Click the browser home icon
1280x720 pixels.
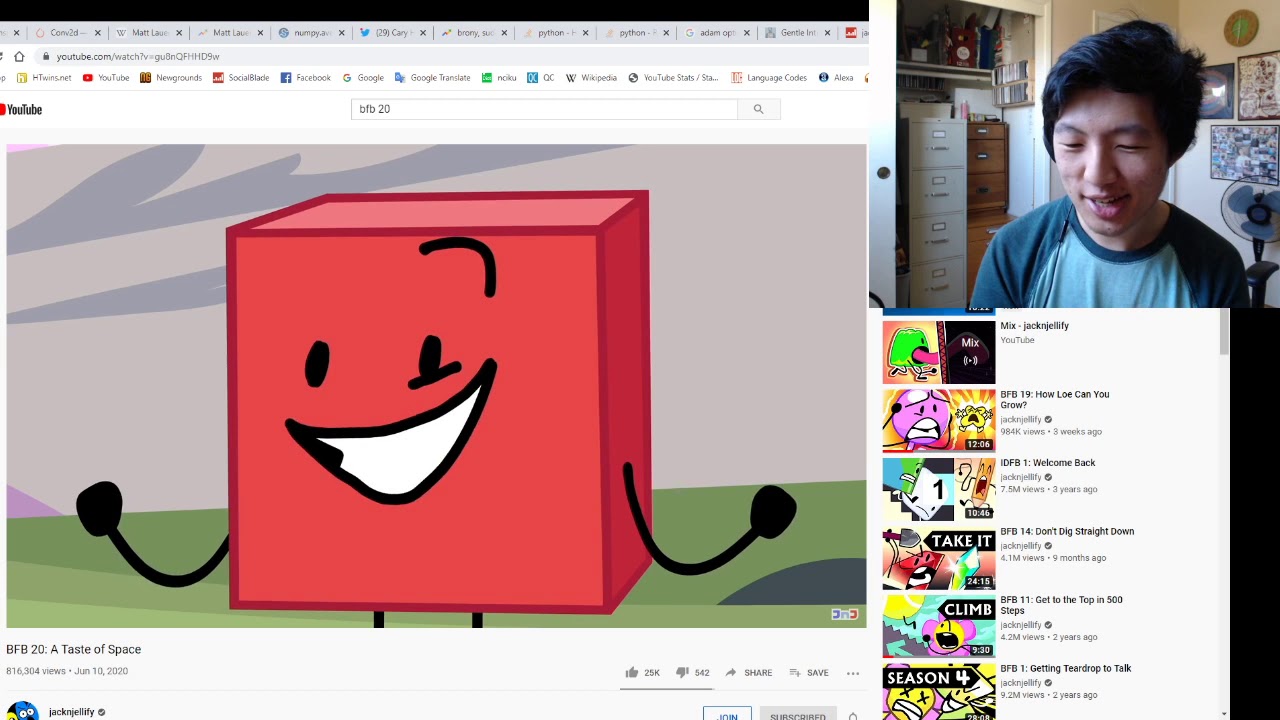[19, 56]
